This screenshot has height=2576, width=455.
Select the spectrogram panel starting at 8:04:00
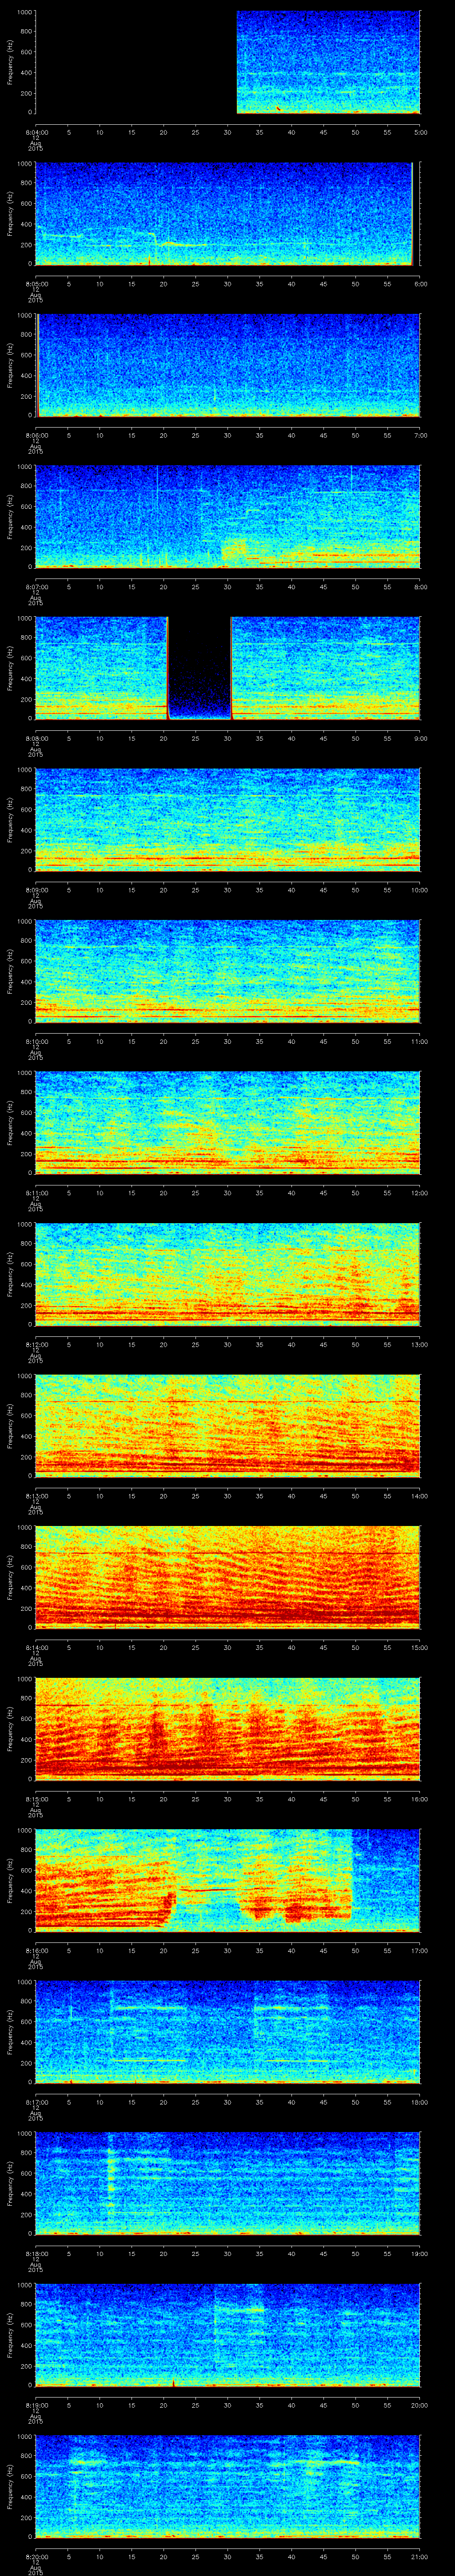[228, 62]
